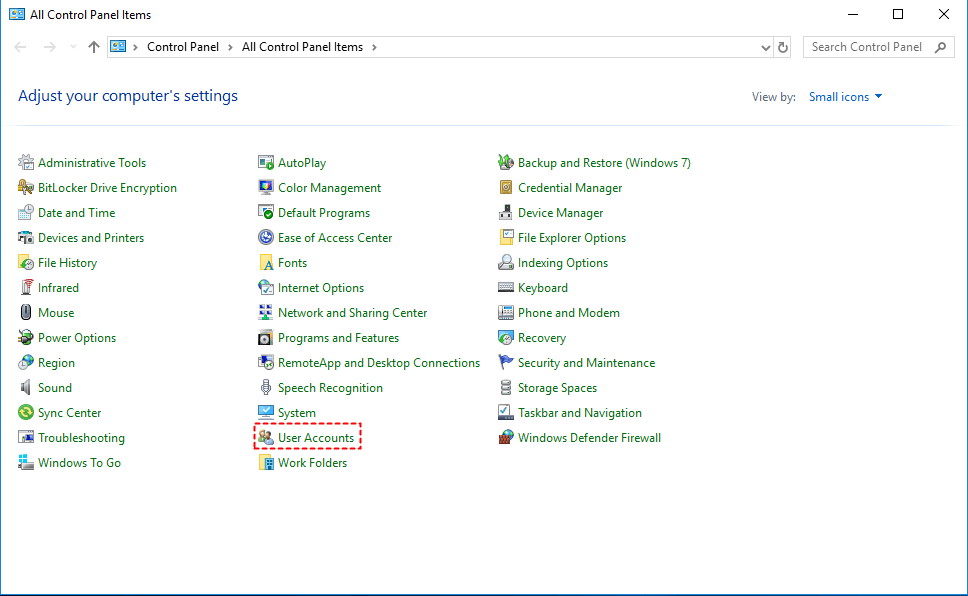Viewport: 968px width, 596px height.
Task: Click the File History icon
Action: [26, 262]
